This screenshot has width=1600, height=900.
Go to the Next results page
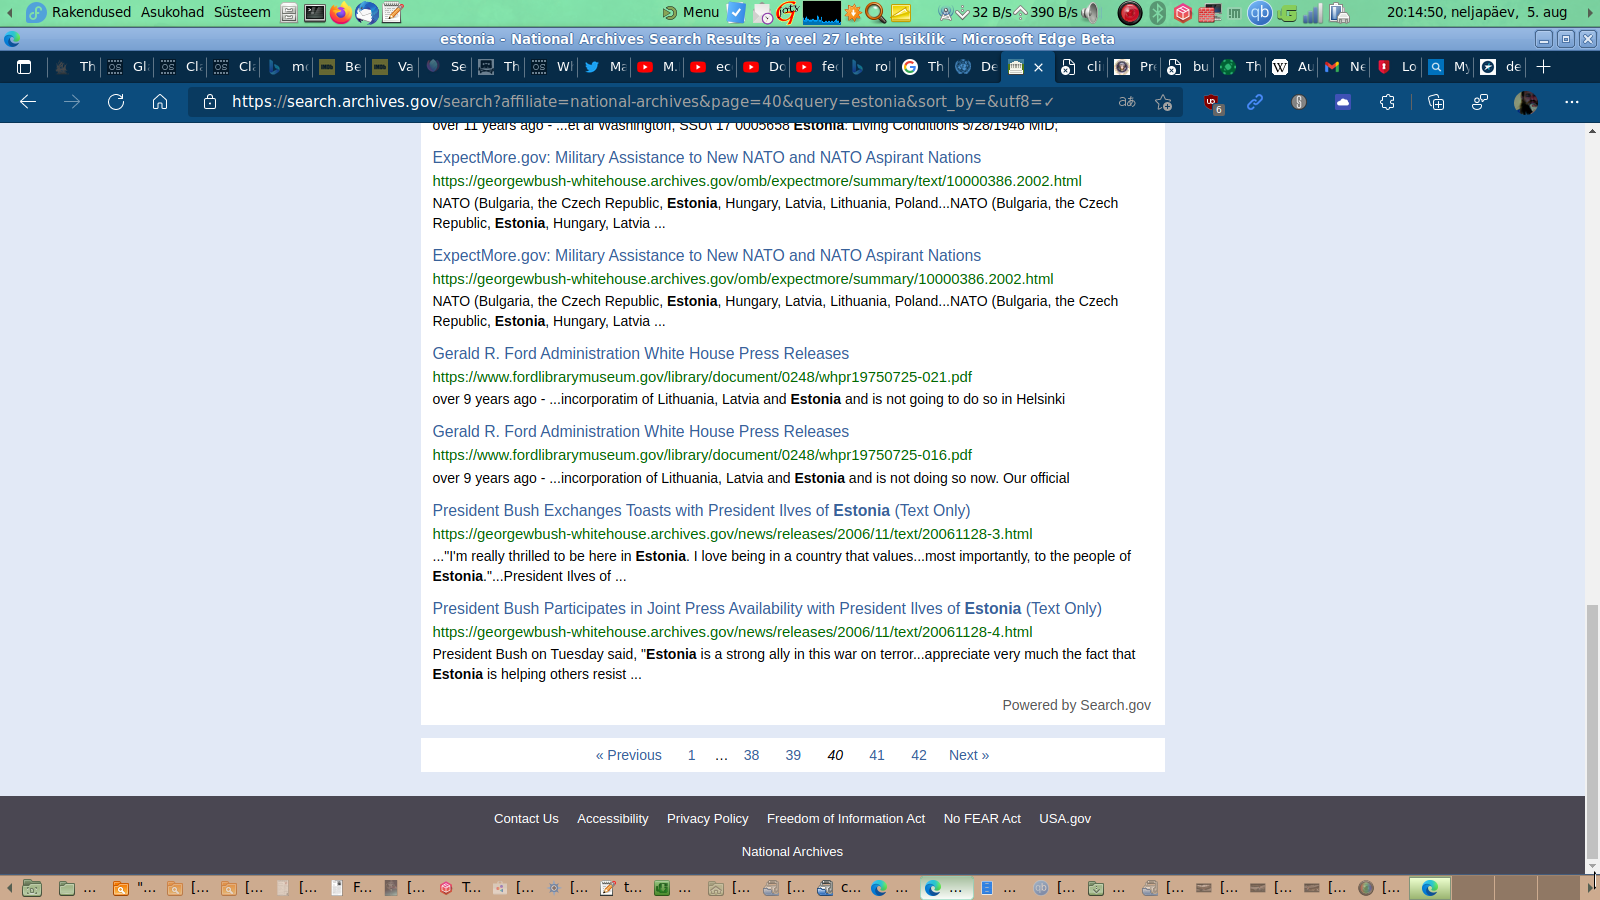[969, 755]
